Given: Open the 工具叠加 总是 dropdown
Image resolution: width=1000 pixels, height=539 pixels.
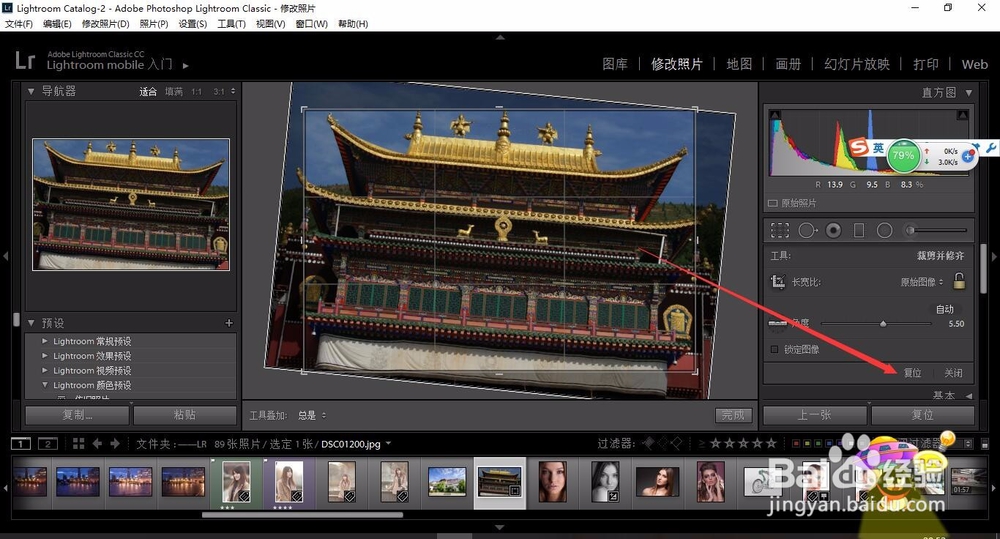Looking at the screenshot, I should pyautogui.click(x=312, y=415).
